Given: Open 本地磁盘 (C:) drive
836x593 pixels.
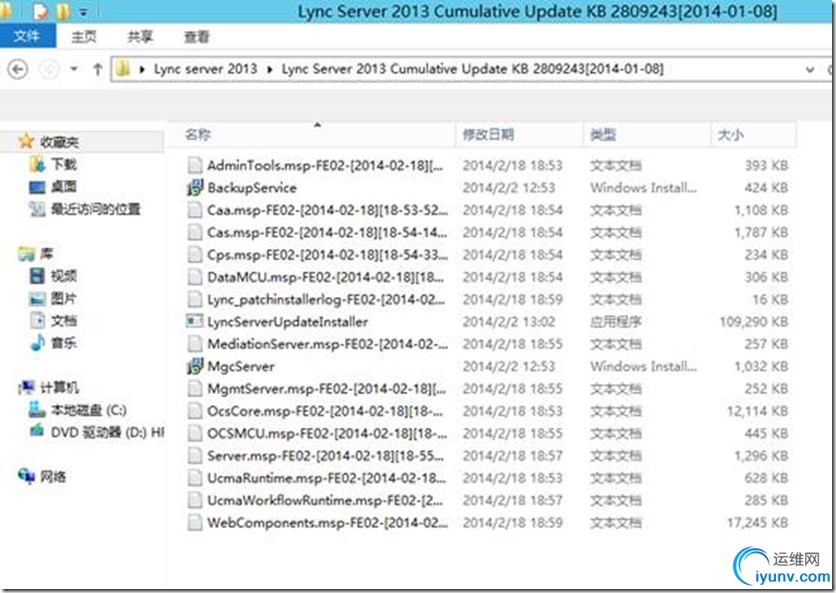Looking at the screenshot, I should tap(89, 410).
